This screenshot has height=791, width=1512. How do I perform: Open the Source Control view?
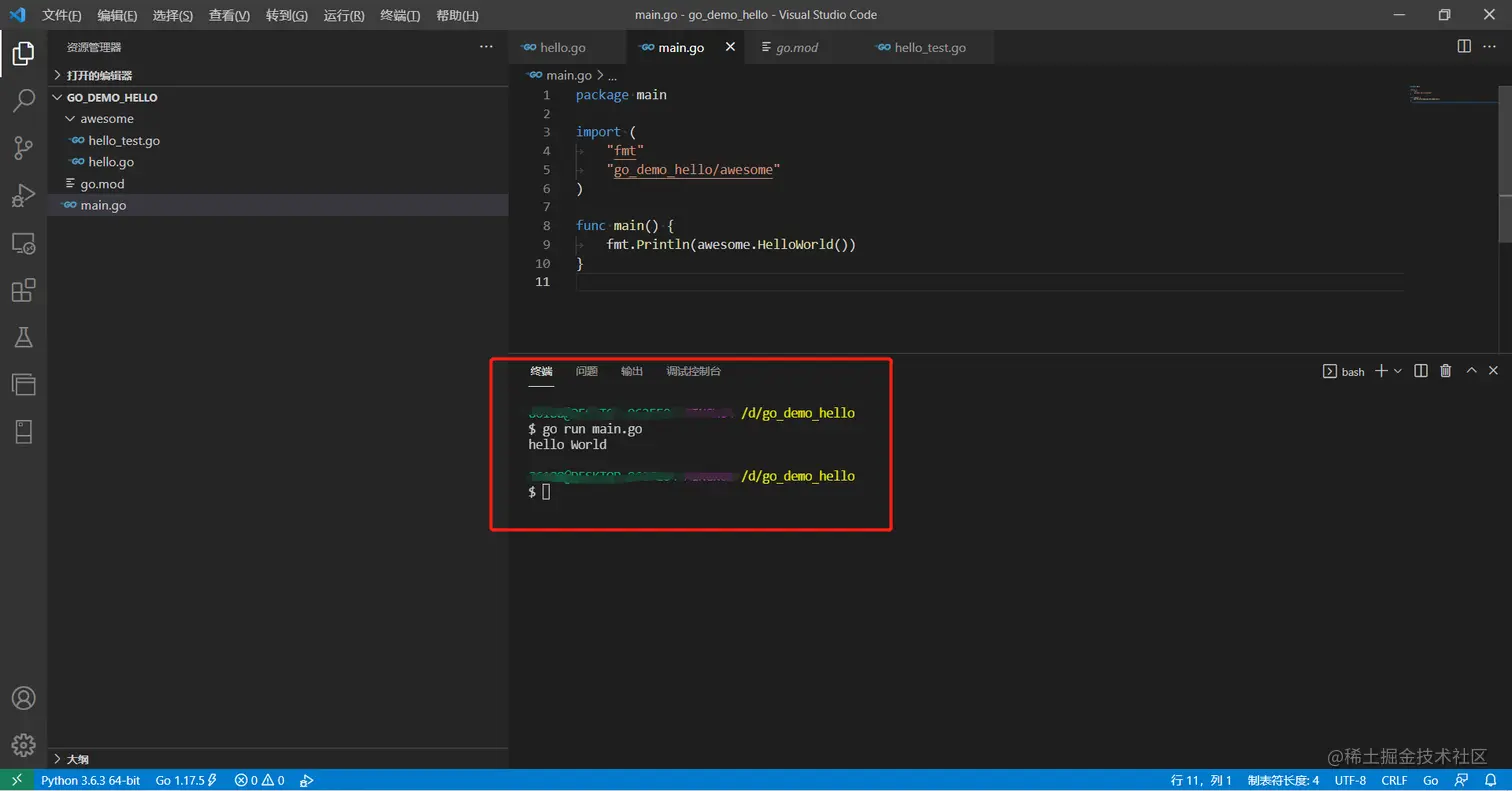(23, 148)
